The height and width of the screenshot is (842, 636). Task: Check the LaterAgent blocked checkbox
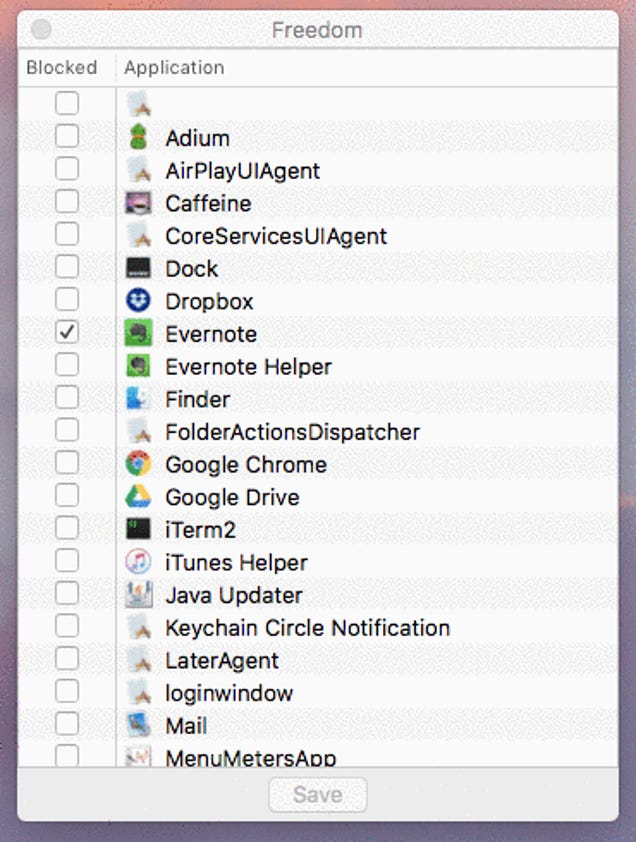pos(67,658)
